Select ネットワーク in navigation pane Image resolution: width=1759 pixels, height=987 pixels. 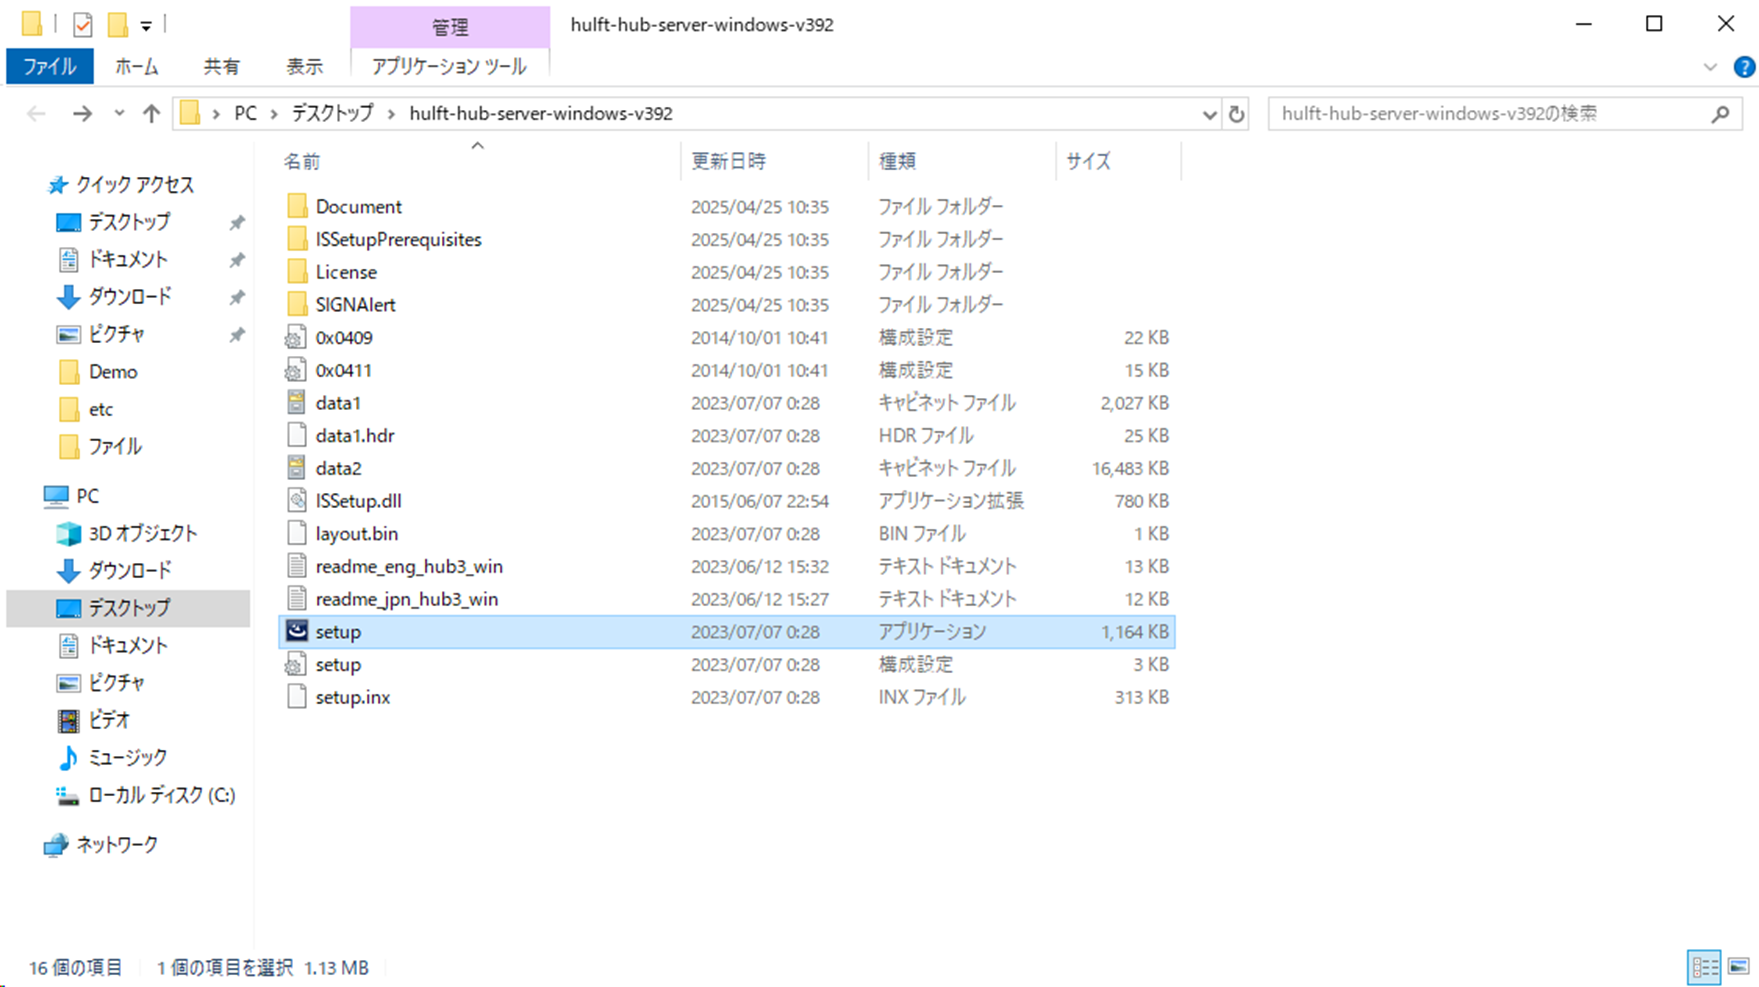pos(117,845)
